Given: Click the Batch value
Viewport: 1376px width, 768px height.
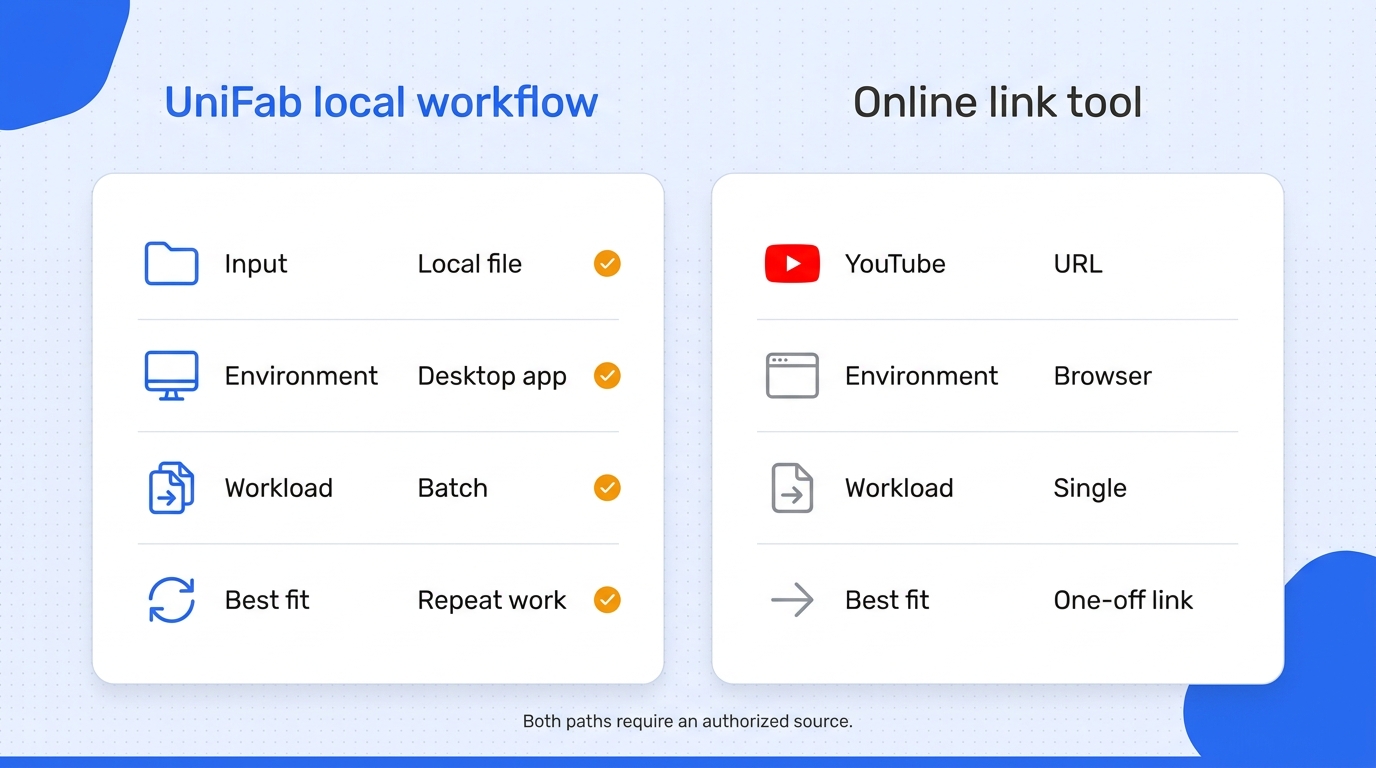Looking at the screenshot, I should 453,488.
